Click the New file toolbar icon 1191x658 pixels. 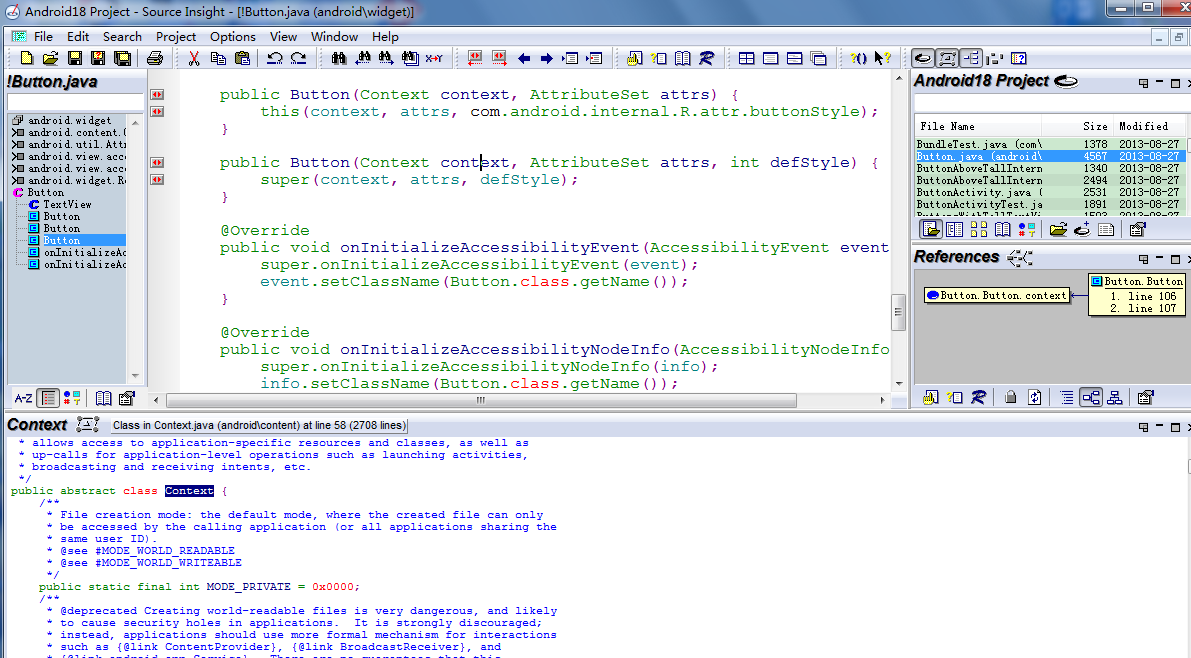tap(27, 59)
